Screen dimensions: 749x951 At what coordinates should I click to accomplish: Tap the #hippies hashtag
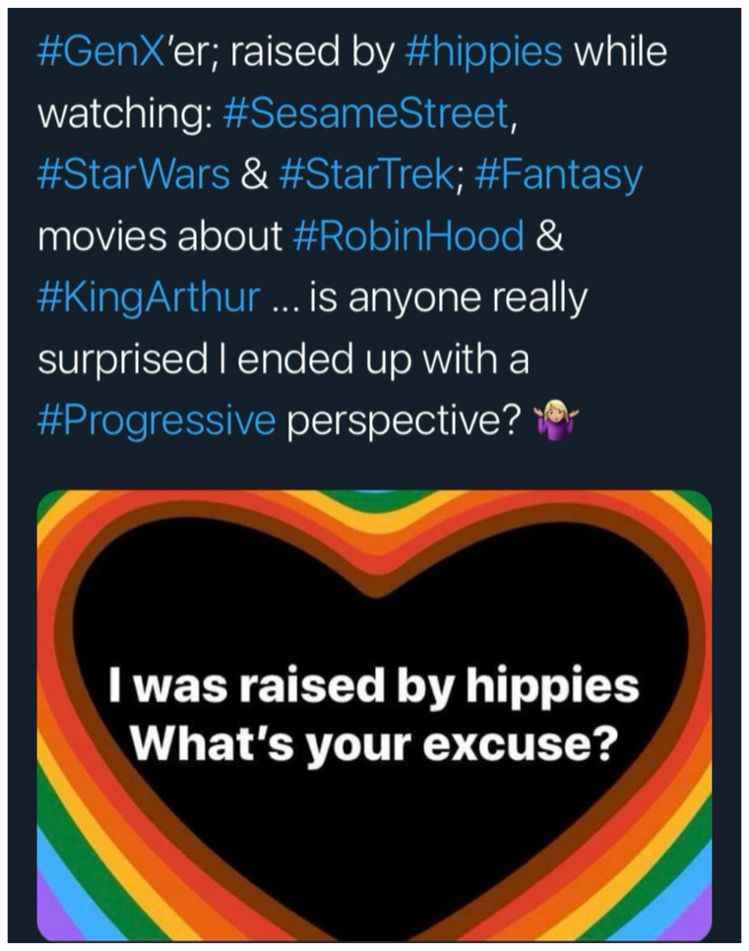(482, 53)
